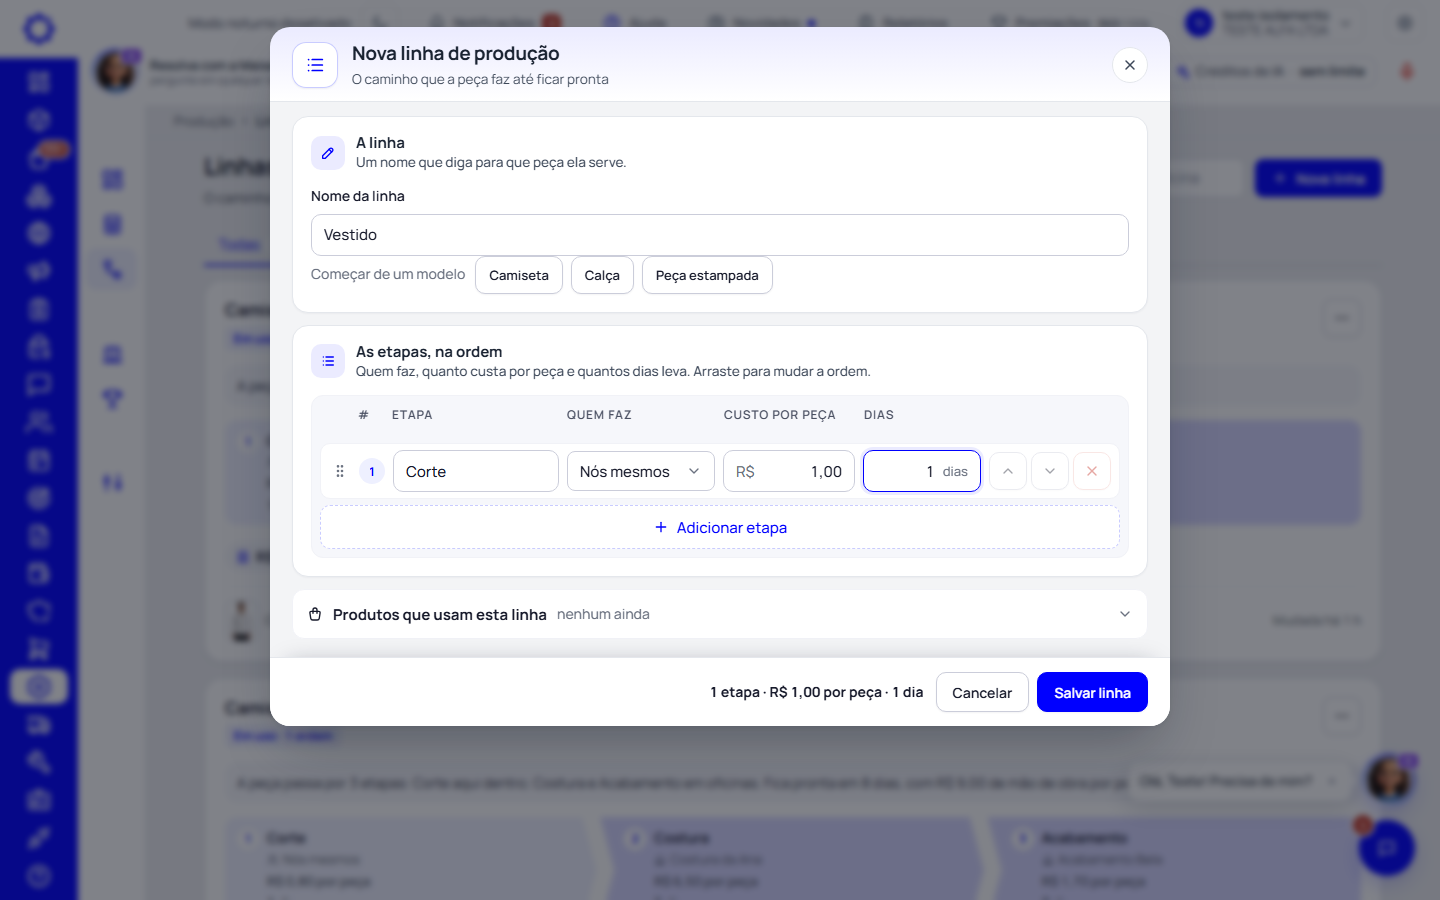This screenshot has height=900, width=1440.
Task: Click the Nome da linha label
Action: coord(358,196)
